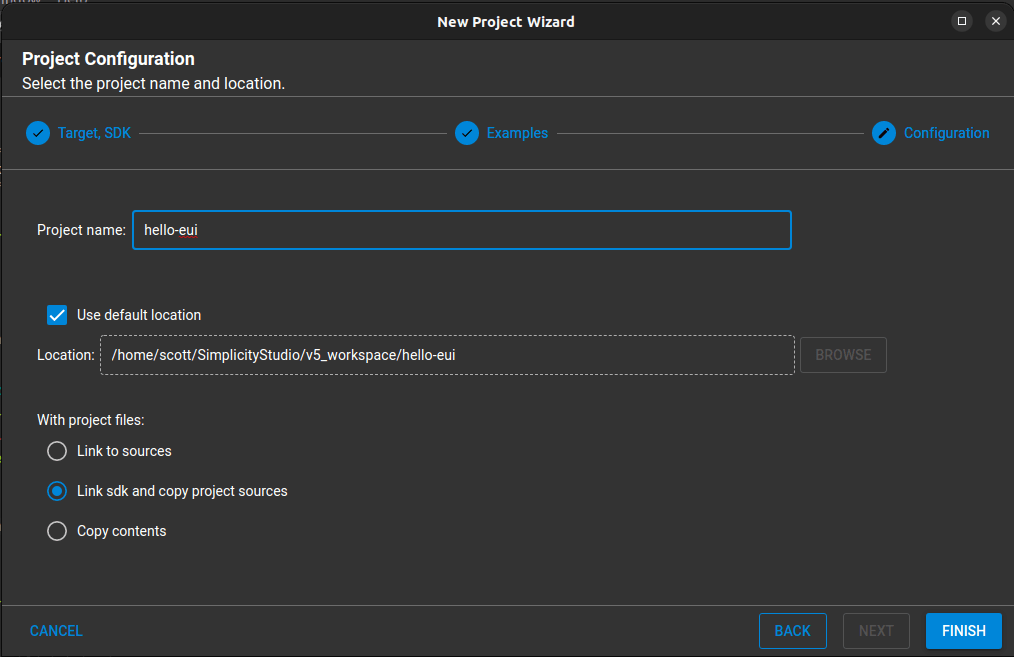Uncheck the Use default location checkbox
This screenshot has height=657, width=1014.
coord(57,315)
